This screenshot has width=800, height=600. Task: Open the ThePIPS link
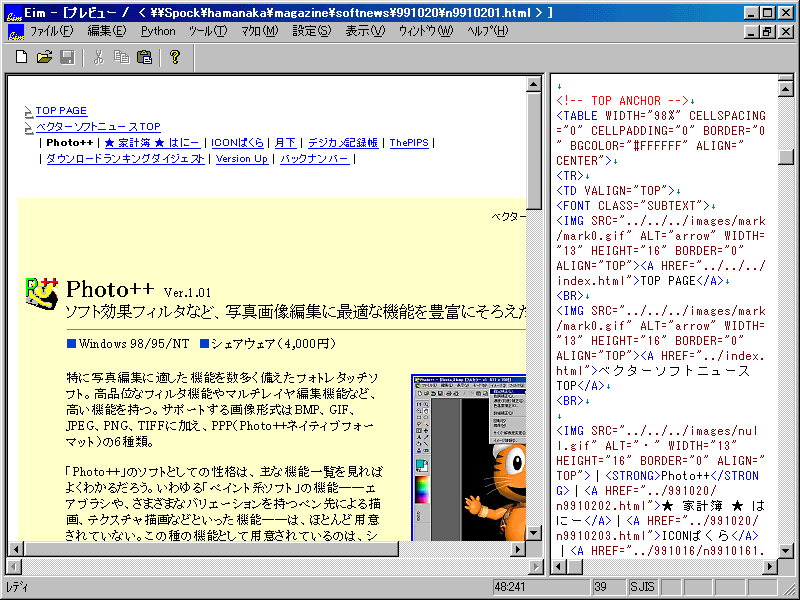[409, 143]
